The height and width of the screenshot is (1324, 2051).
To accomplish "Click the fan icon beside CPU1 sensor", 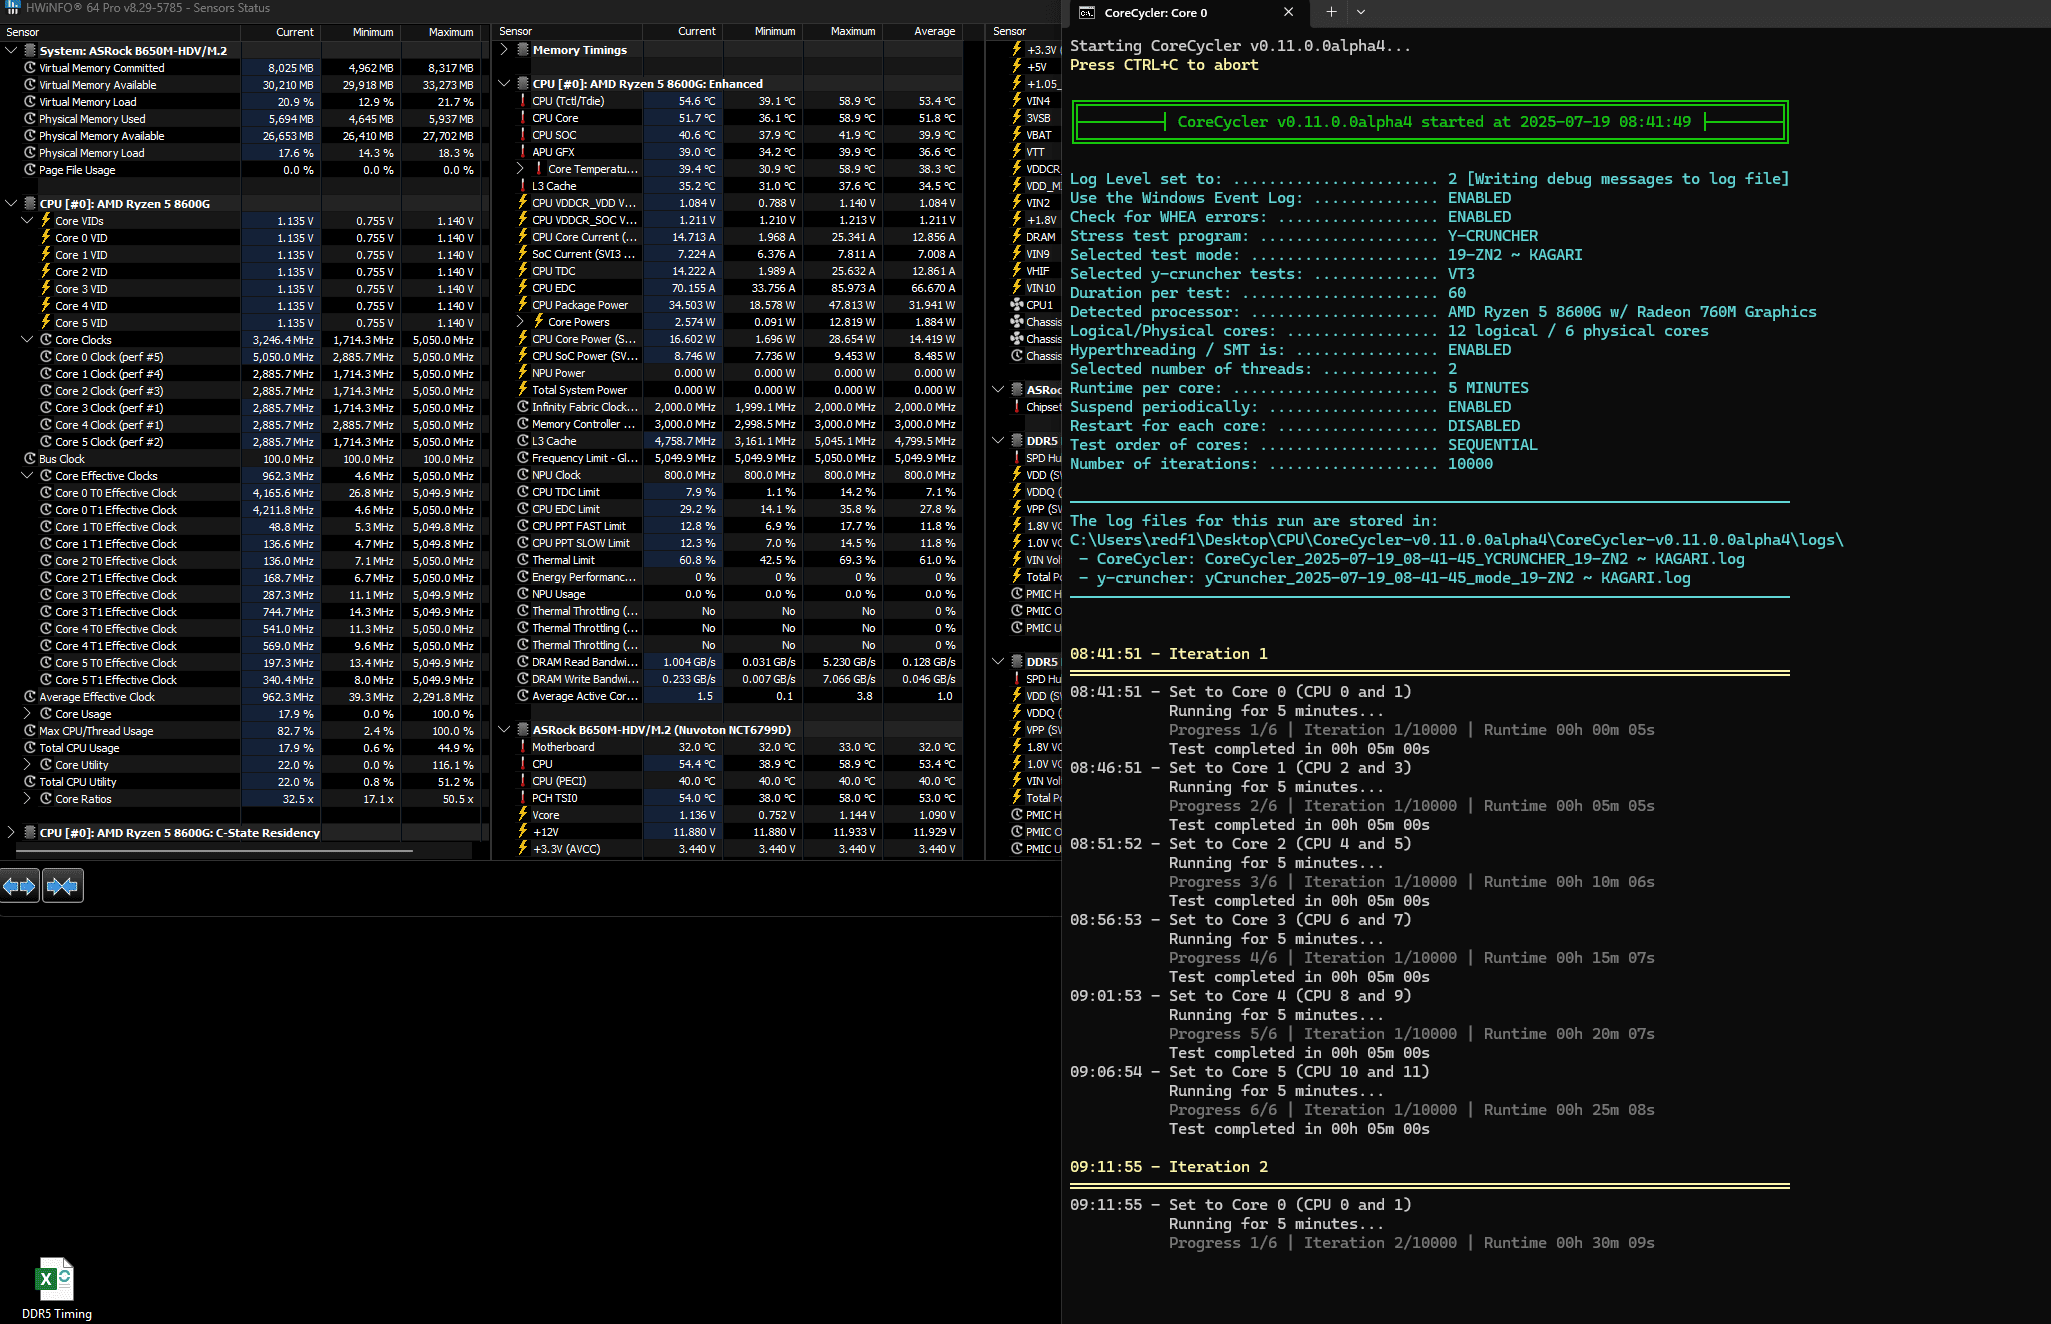I will pyautogui.click(x=1017, y=305).
